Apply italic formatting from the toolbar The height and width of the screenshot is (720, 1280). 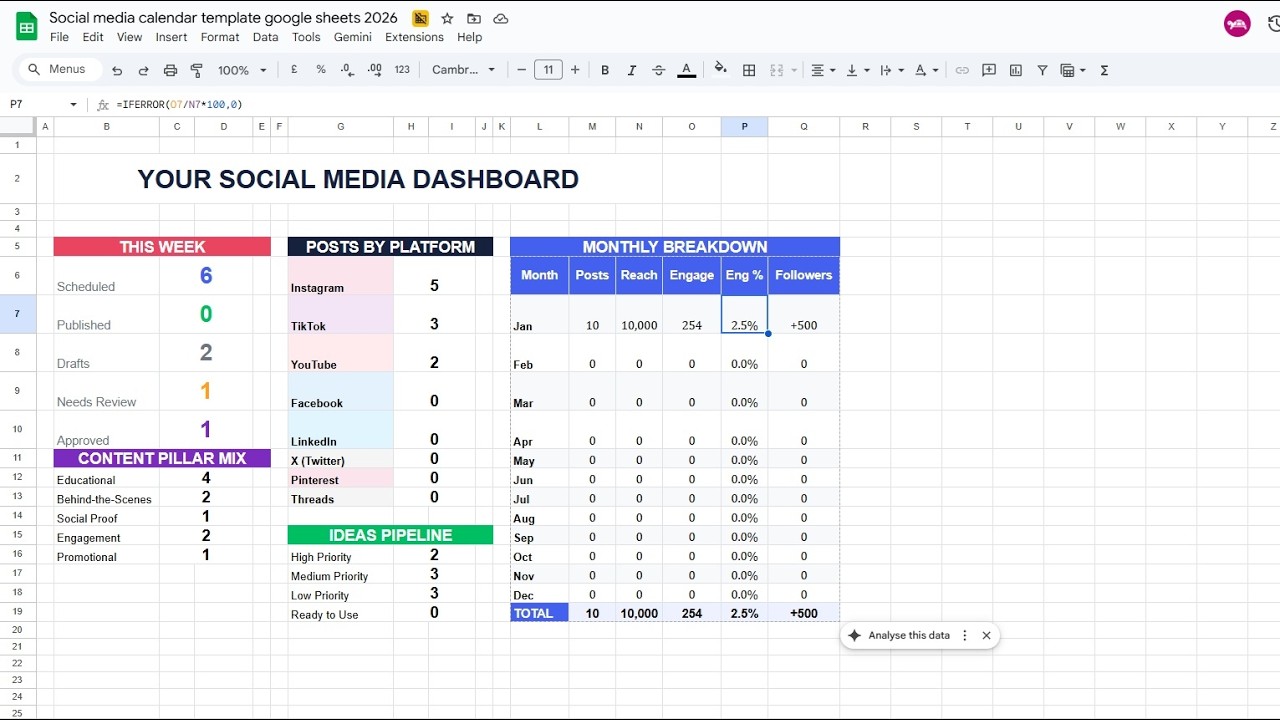pos(632,70)
